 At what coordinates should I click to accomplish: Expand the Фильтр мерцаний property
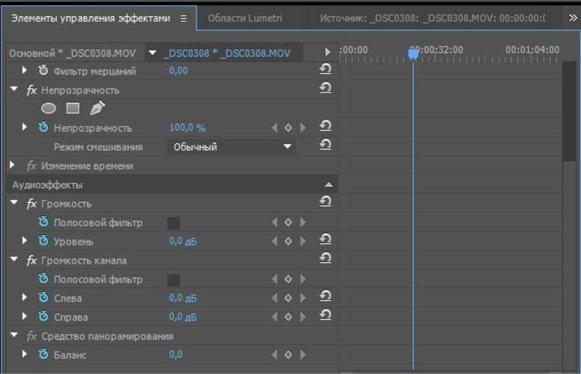tap(24, 70)
